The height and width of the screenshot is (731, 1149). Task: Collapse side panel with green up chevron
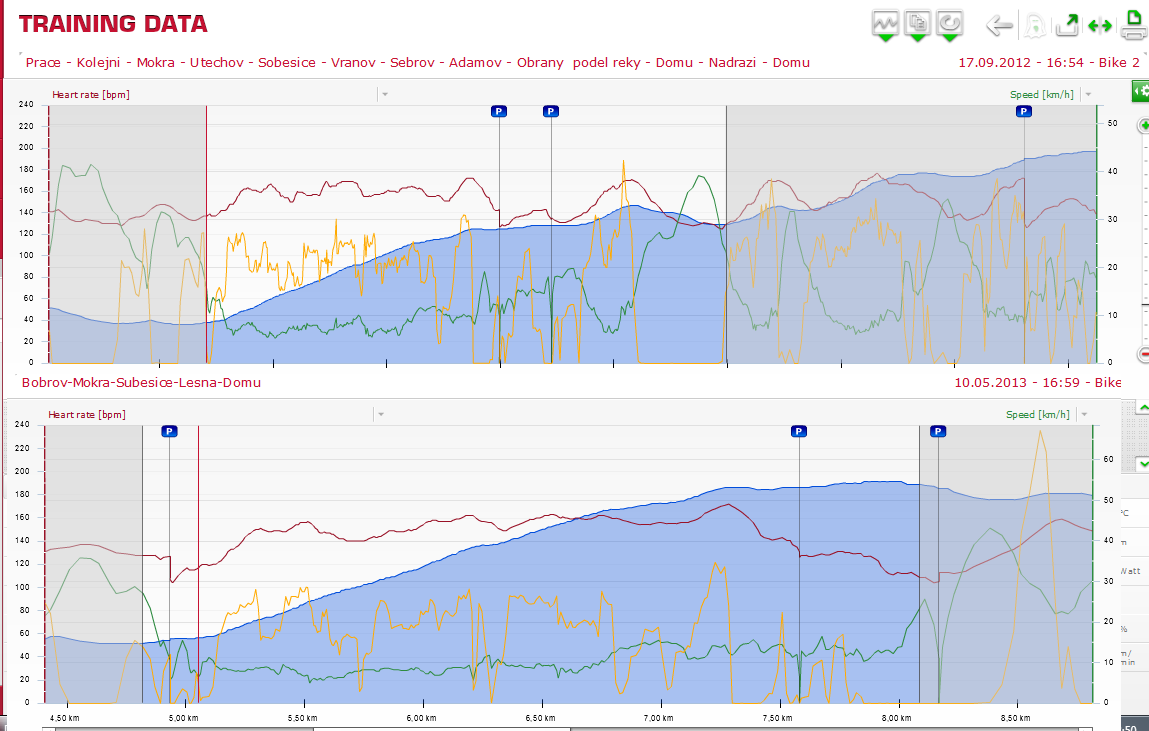coord(1142,407)
